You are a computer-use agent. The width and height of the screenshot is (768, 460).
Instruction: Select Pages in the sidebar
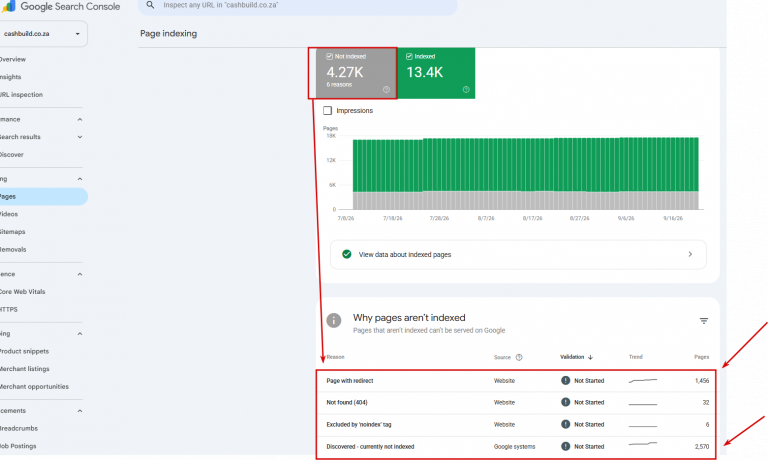[42, 196]
